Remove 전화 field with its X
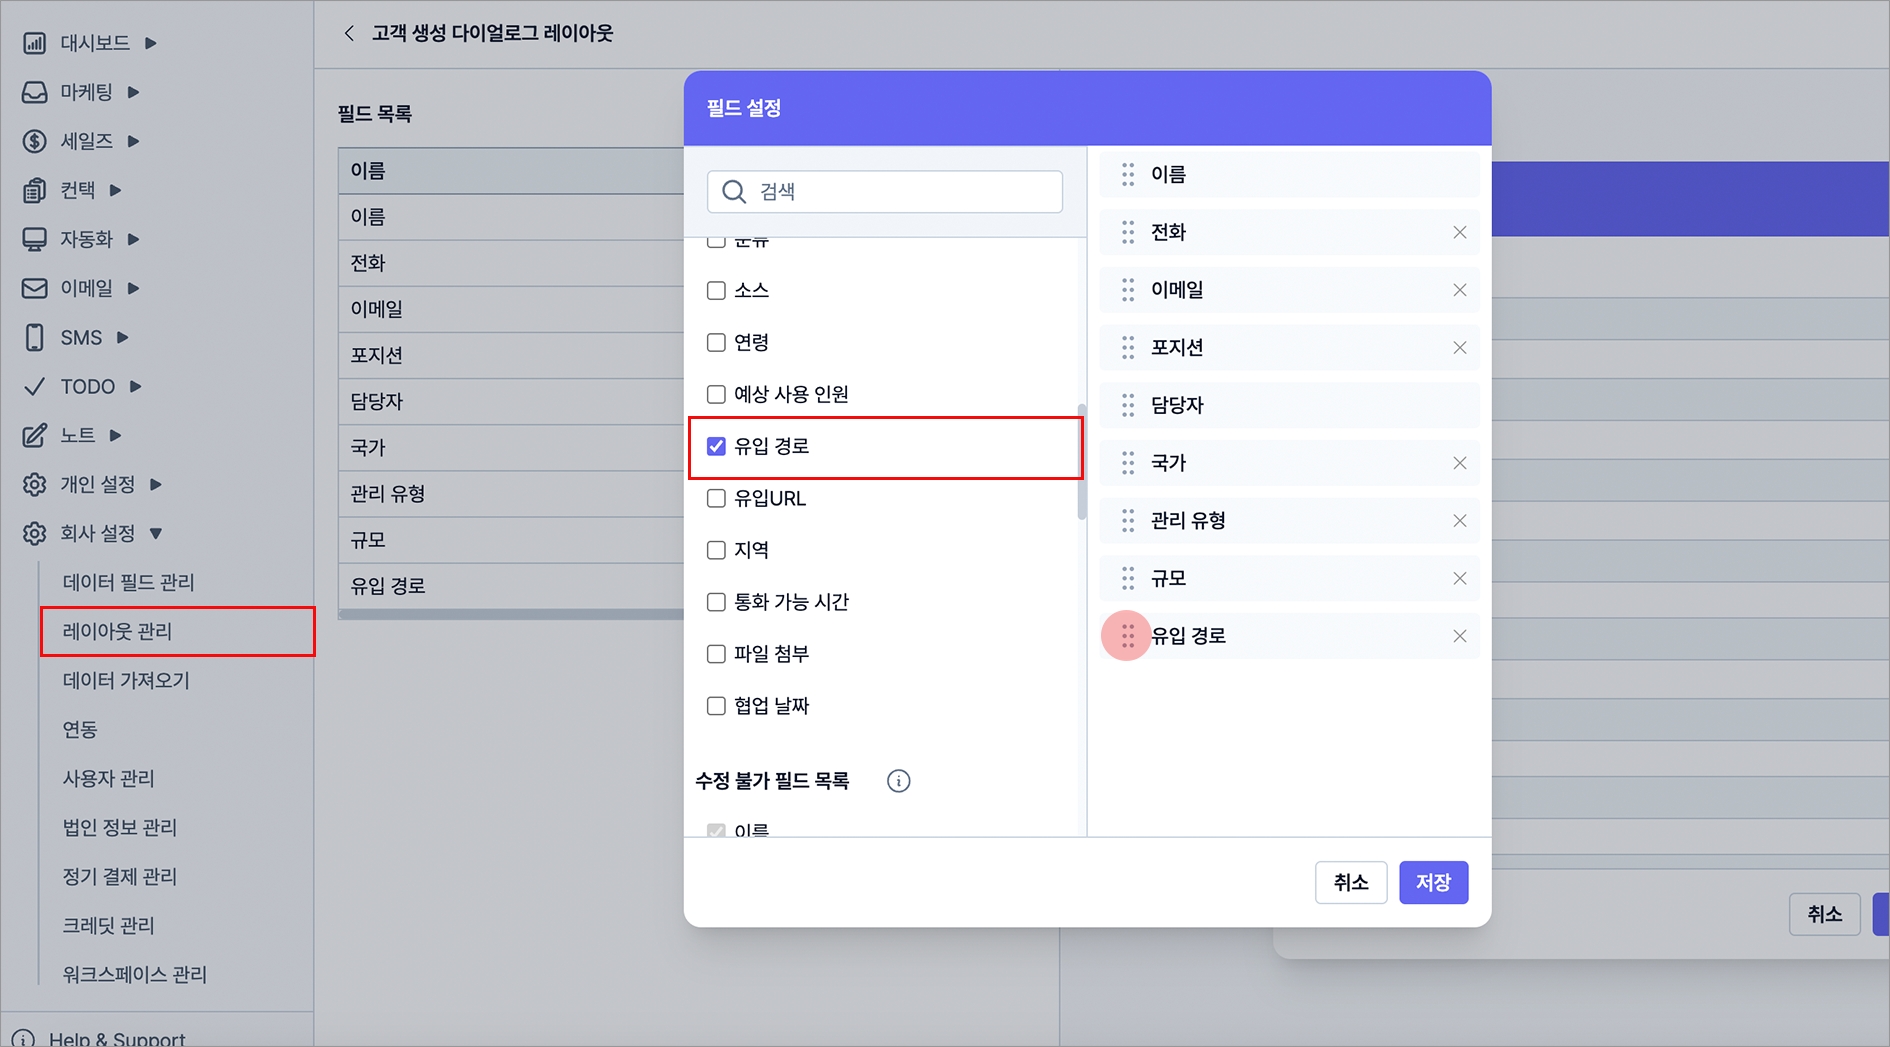 pos(1460,232)
